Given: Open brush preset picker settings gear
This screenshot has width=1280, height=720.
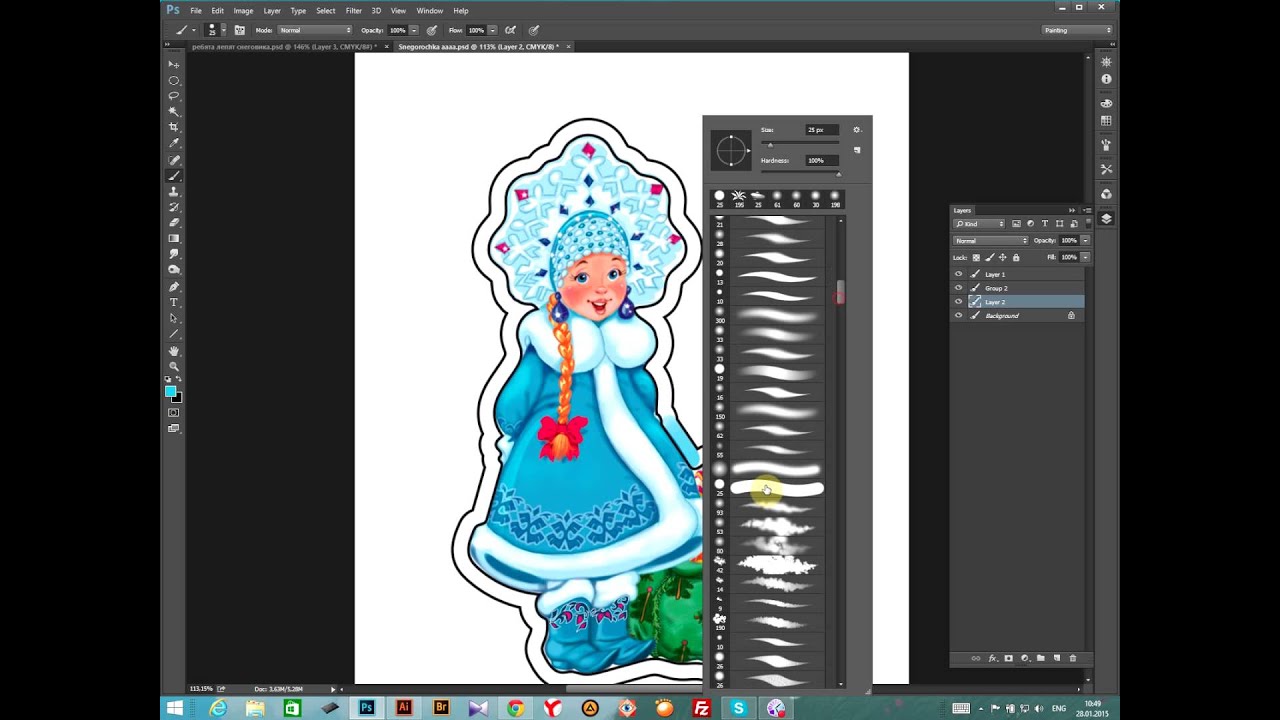Looking at the screenshot, I should tap(857, 130).
